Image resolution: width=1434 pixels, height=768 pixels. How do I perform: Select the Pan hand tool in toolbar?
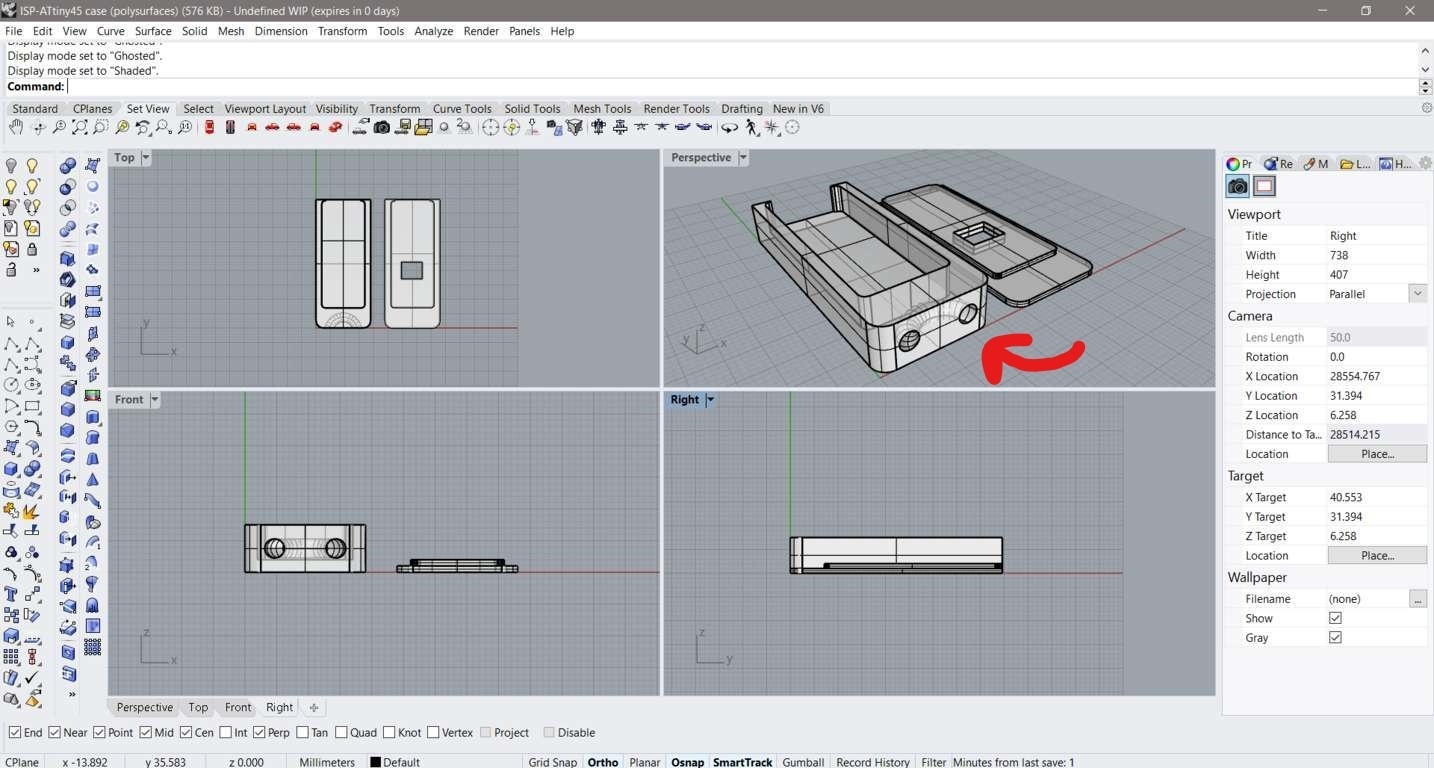pos(16,128)
